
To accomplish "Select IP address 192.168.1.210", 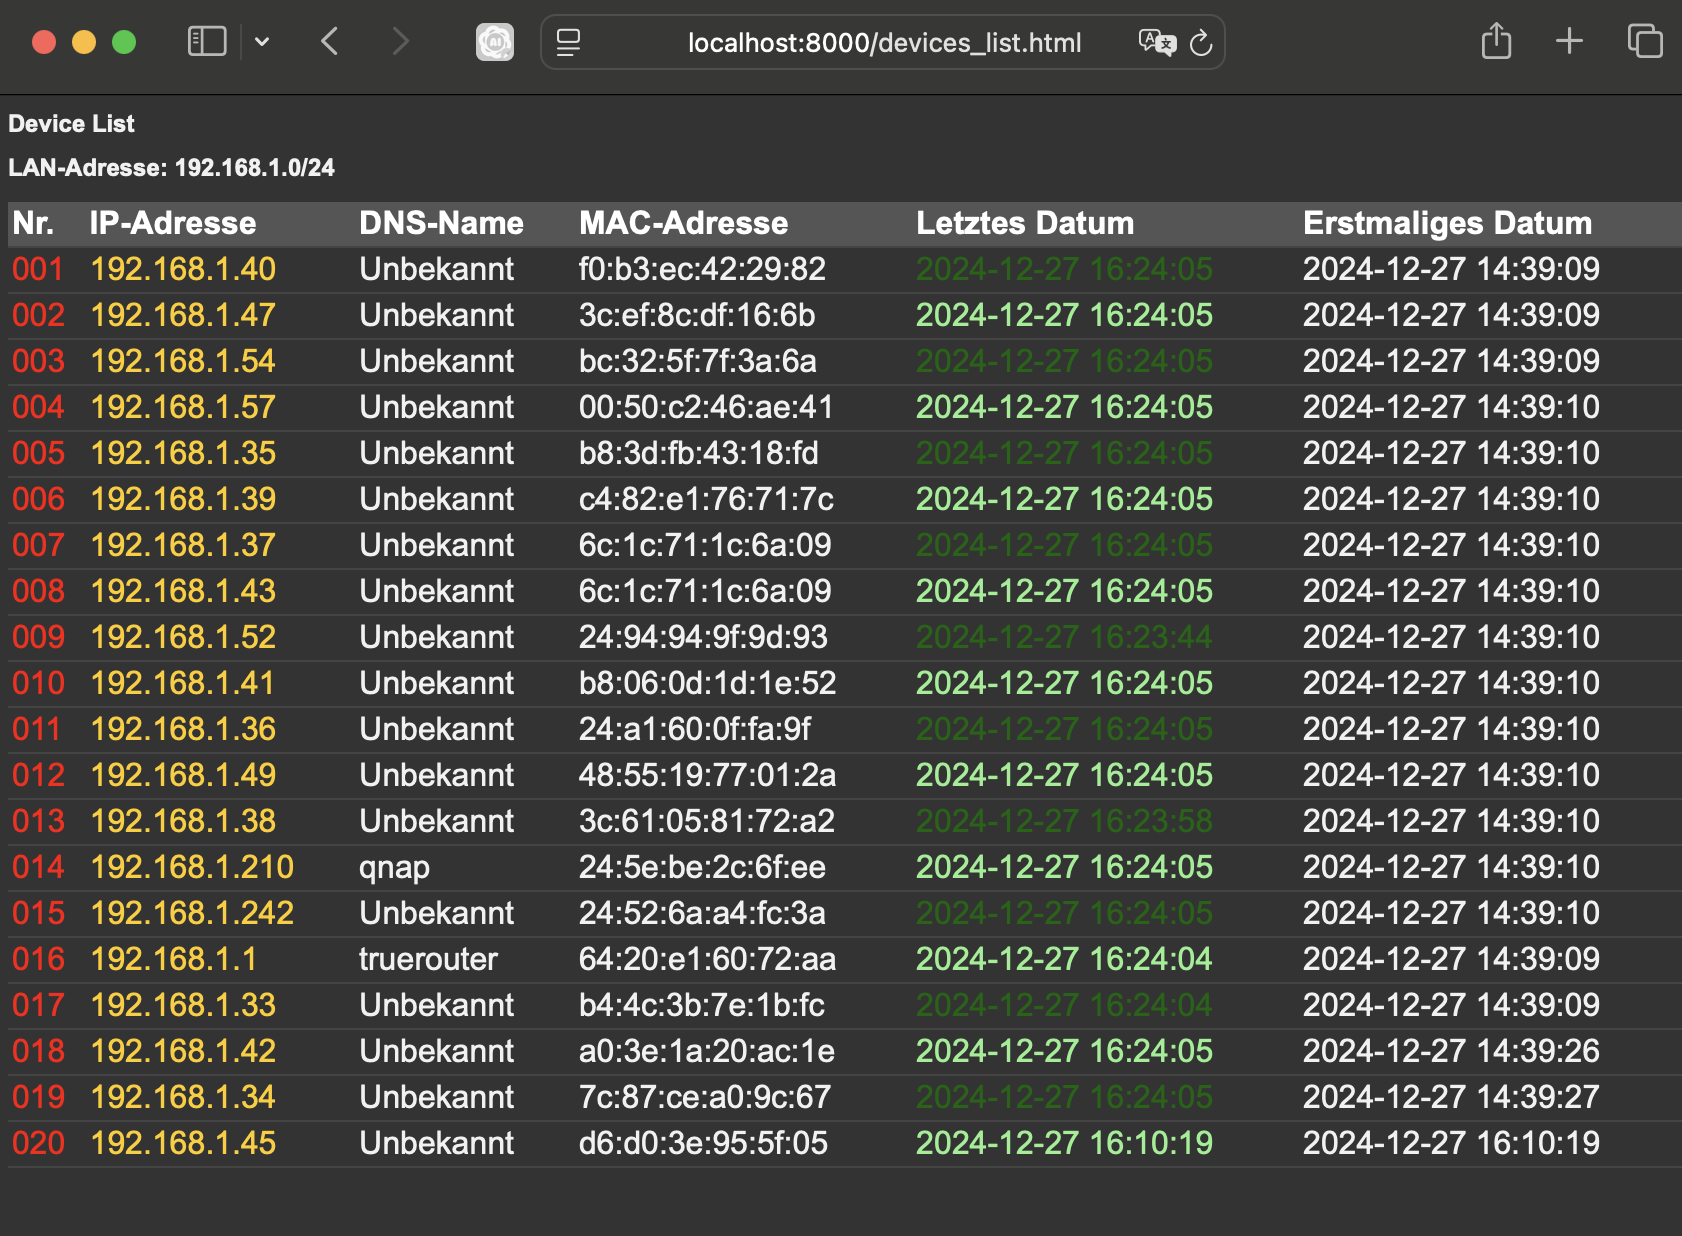I will pyautogui.click(x=192, y=867).
